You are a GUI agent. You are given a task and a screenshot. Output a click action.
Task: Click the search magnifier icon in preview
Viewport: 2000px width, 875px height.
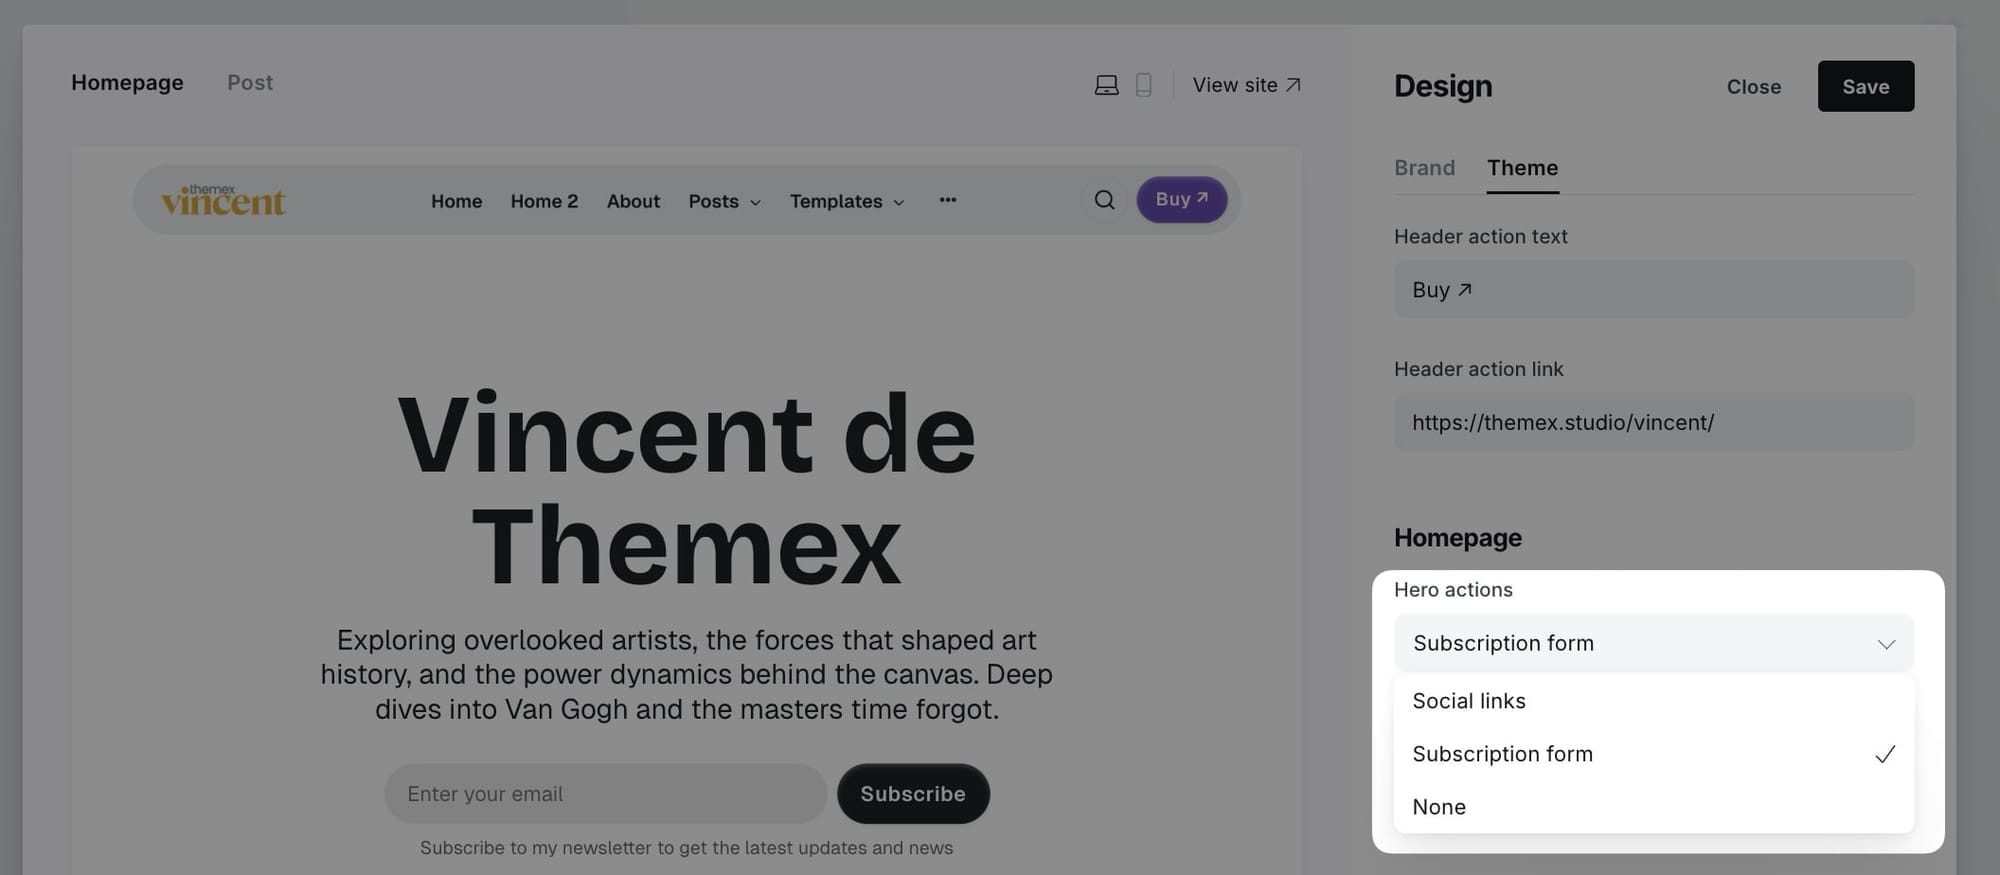tap(1104, 200)
